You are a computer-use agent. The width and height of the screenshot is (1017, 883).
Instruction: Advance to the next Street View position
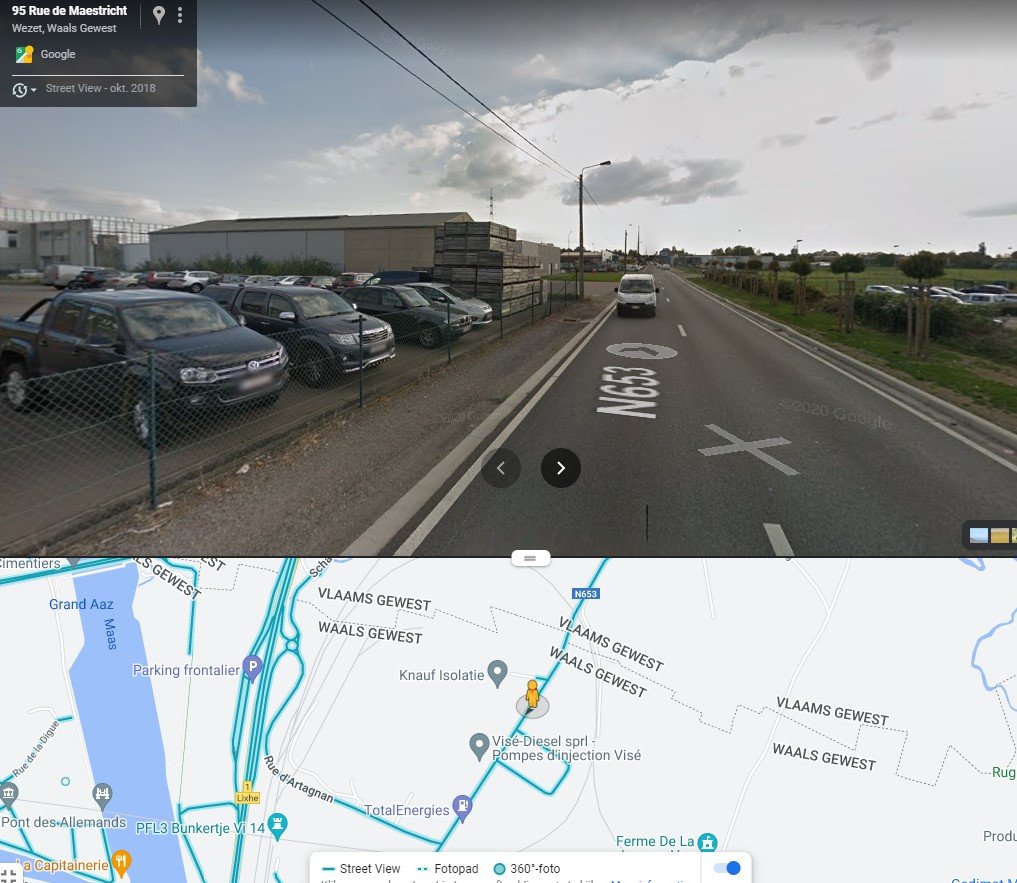(560, 468)
